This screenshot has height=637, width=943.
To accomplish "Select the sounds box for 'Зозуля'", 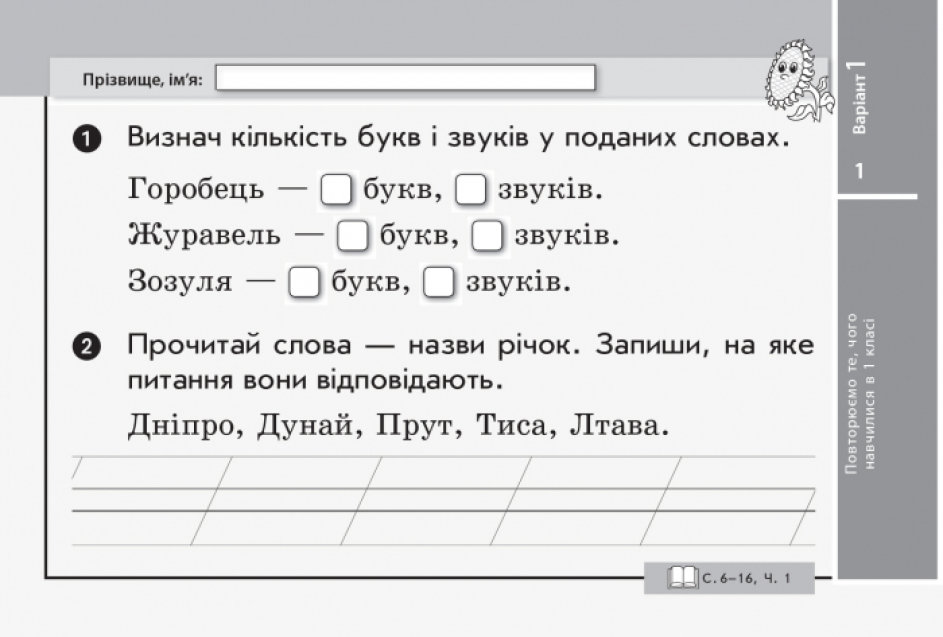I will click(438, 282).
